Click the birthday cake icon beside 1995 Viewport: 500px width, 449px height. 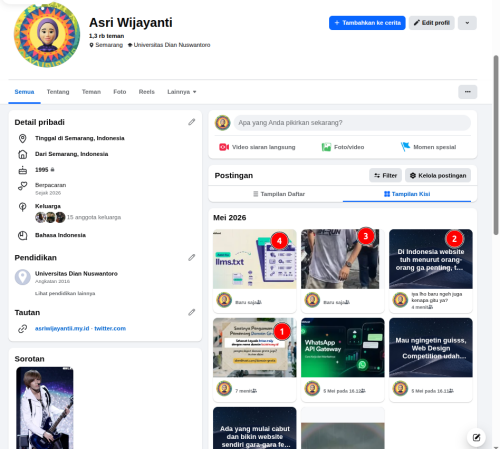(x=22, y=170)
